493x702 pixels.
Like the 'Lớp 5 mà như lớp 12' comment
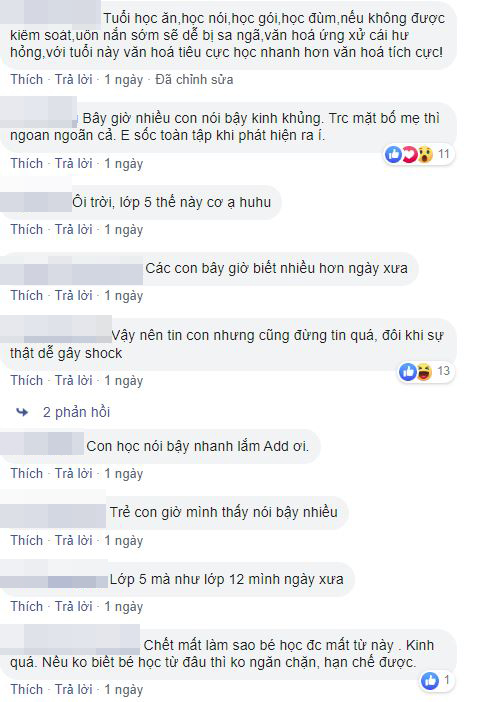[27, 606]
